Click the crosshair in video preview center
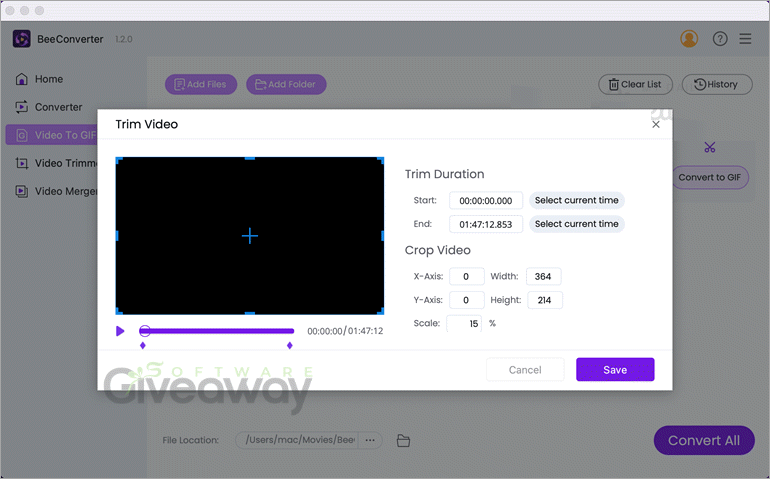This screenshot has width=770, height=479. [x=250, y=236]
